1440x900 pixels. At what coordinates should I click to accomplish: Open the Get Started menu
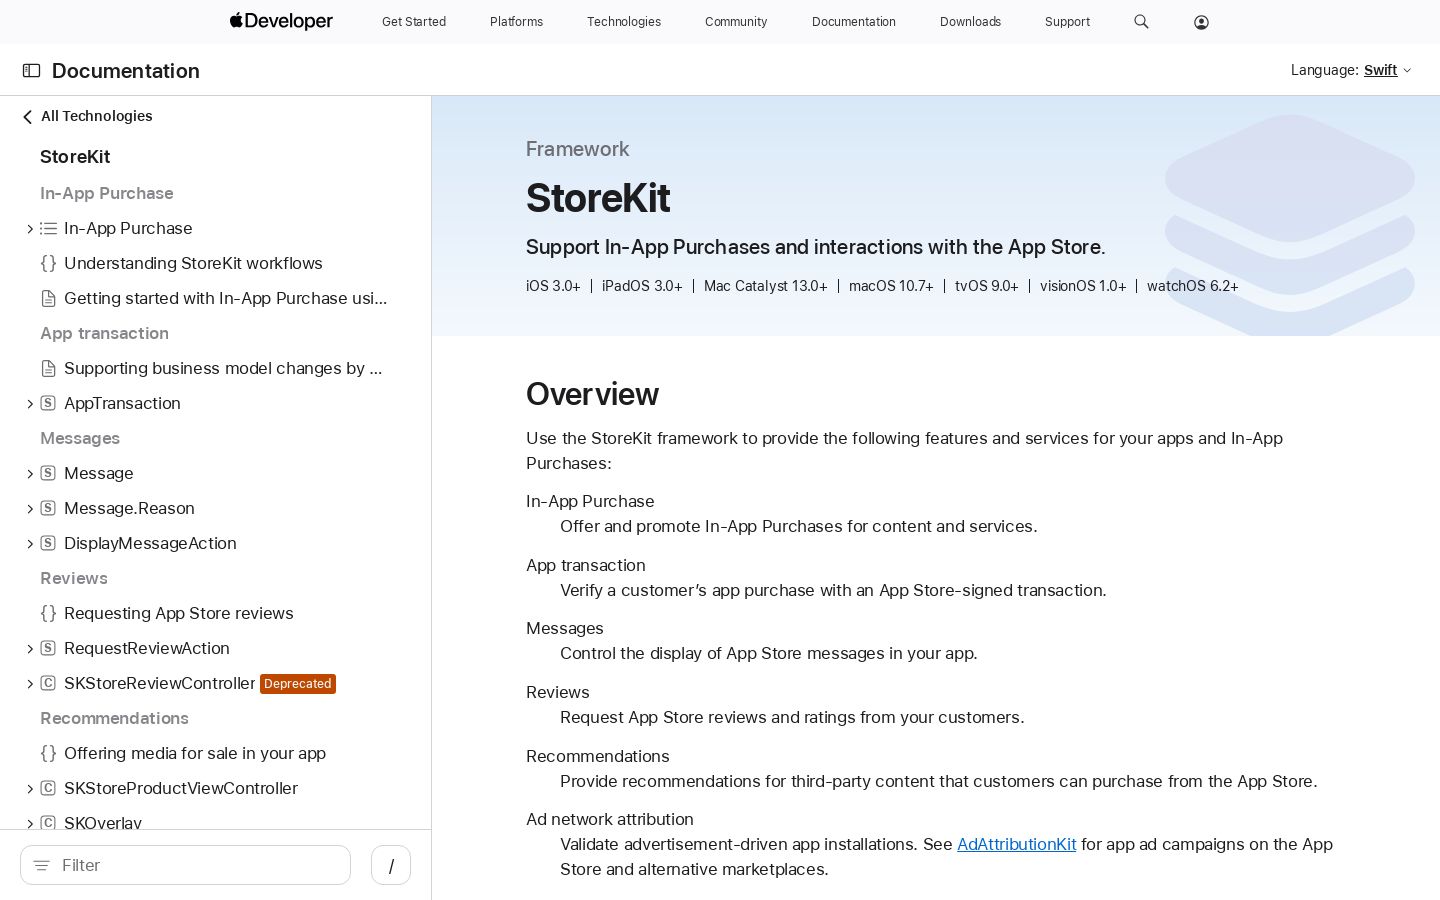pyautogui.click(x=414, y=22)
